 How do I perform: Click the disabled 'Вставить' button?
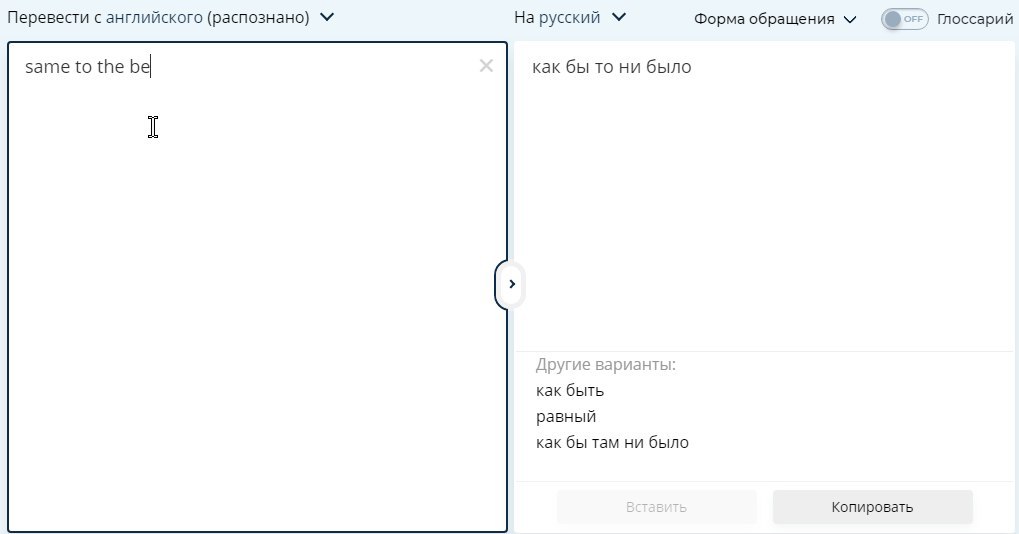[x=656, y=507]
